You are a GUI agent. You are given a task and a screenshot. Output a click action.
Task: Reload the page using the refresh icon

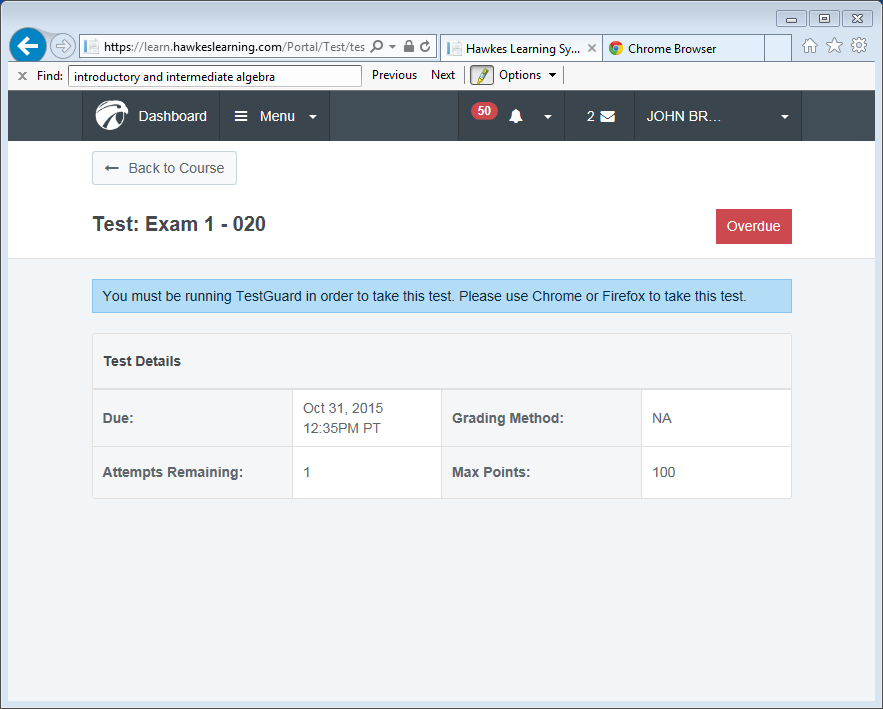click(x=425, y=46)
